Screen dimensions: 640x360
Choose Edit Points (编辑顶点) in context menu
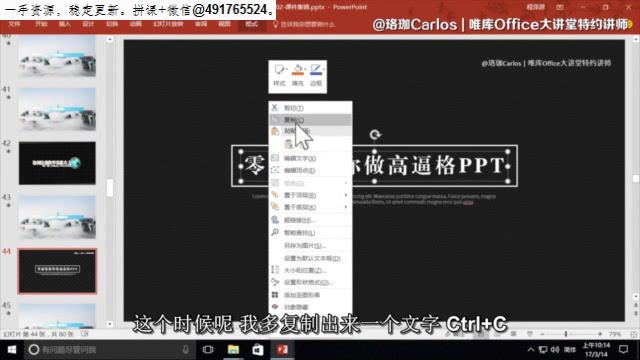pyautogui.click(x=310, y=171)
